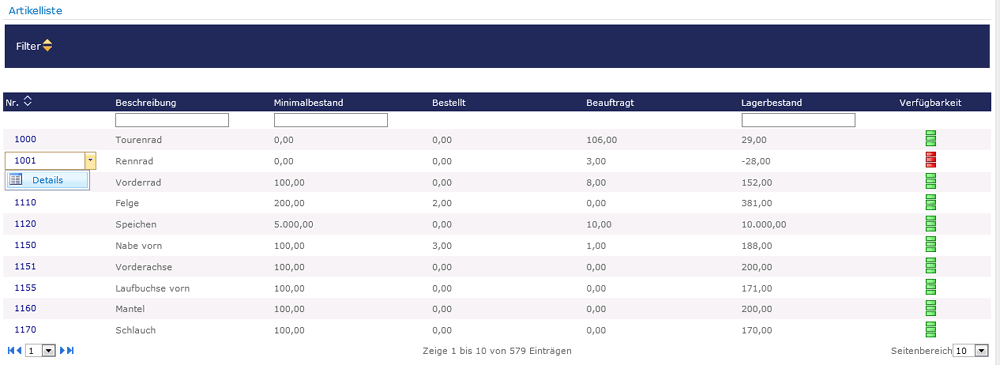Viewport: 1000px width, 365px height.
Task: Toggle sort order on the Nr. column
Action: tap(27, 101)
